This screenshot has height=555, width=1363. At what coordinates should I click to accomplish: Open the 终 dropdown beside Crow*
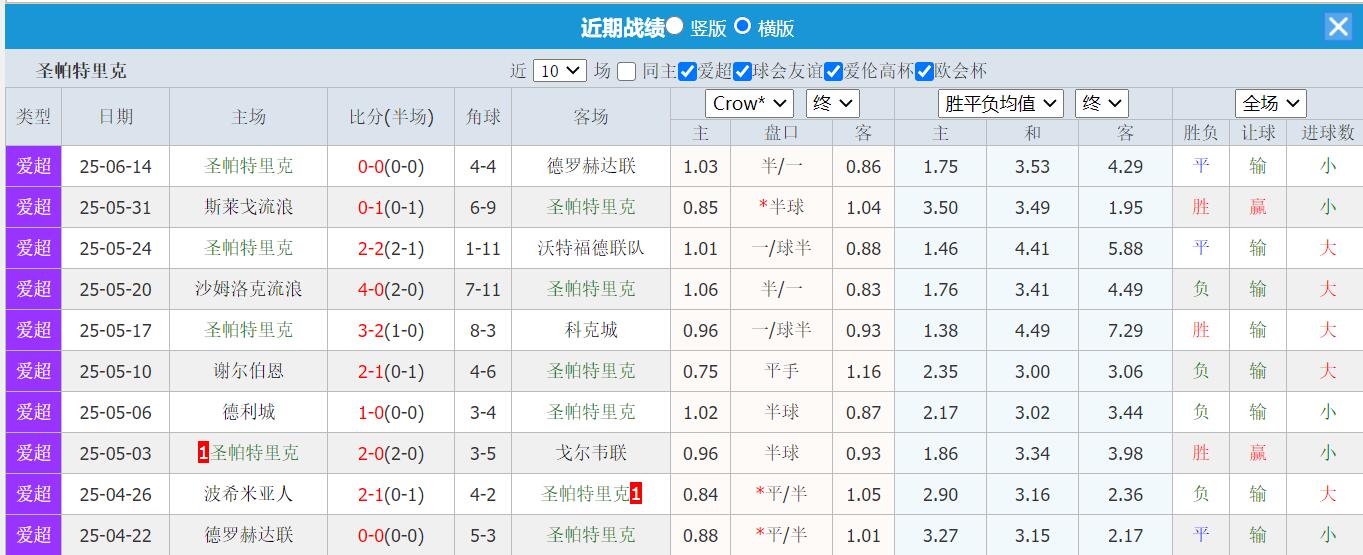tap(832, 103)
